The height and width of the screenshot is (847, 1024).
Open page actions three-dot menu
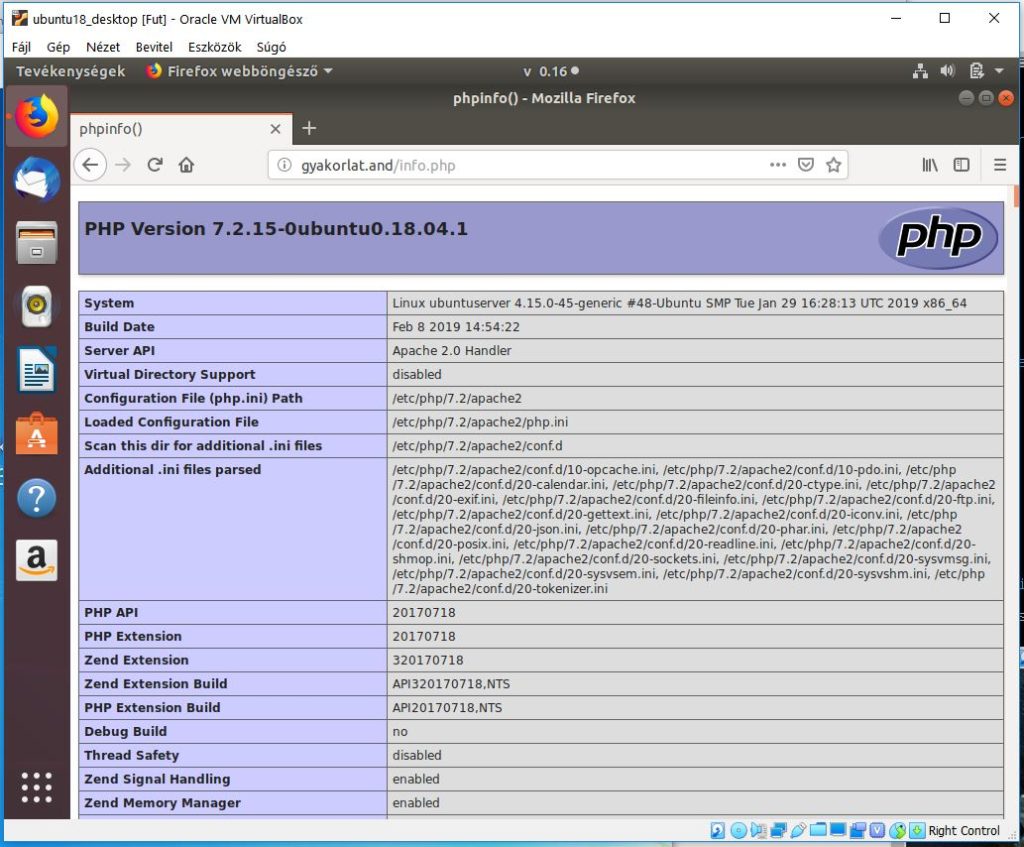click(x=778, y=165)
